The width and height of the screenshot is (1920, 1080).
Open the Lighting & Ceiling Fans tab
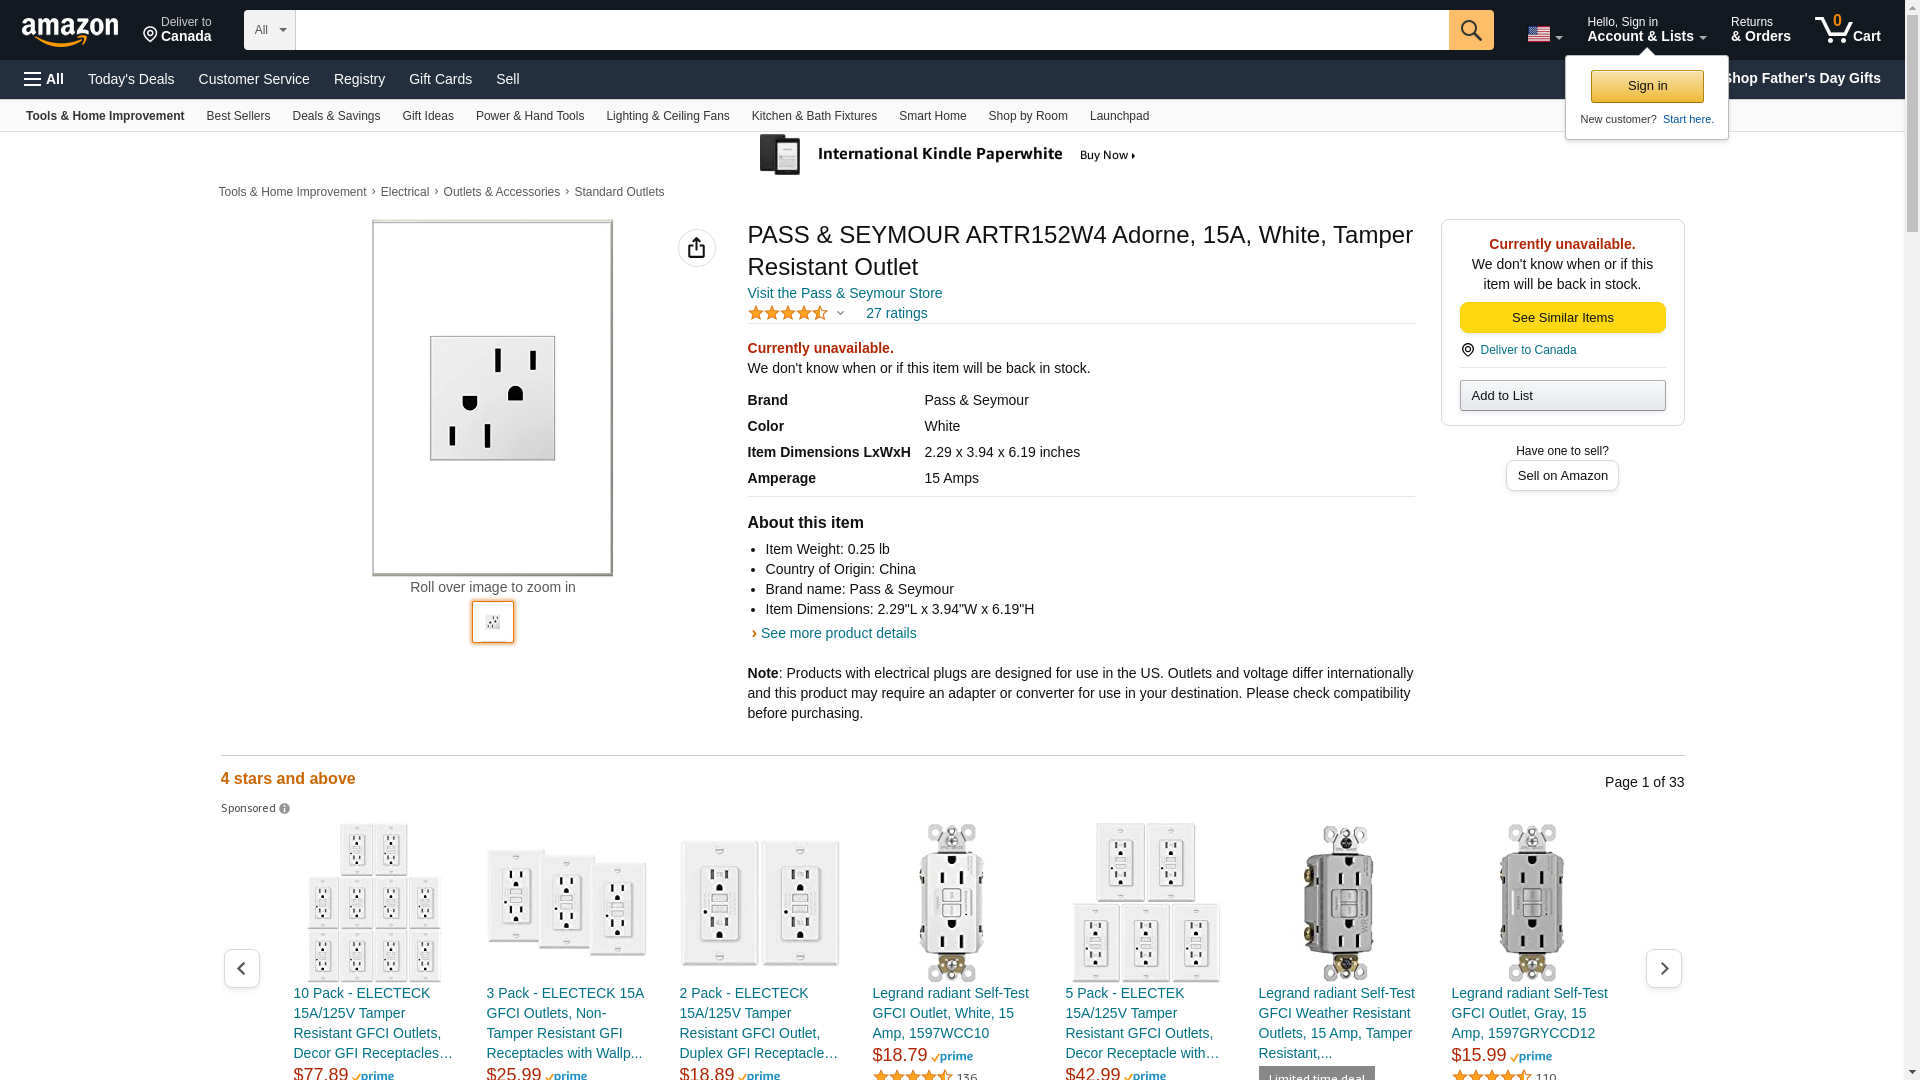pyautogui.click(x=667, y=116)
